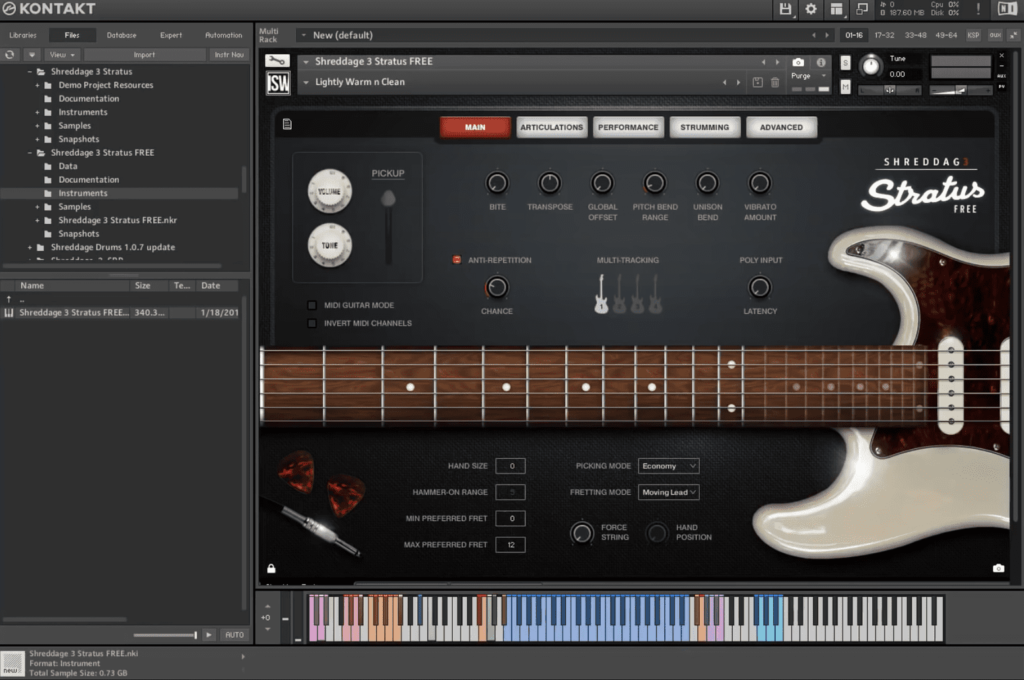The width and height of the screenshot is (1024, 680).
Task: Save the current snapshot icon
Action: (x=758, y=82)
